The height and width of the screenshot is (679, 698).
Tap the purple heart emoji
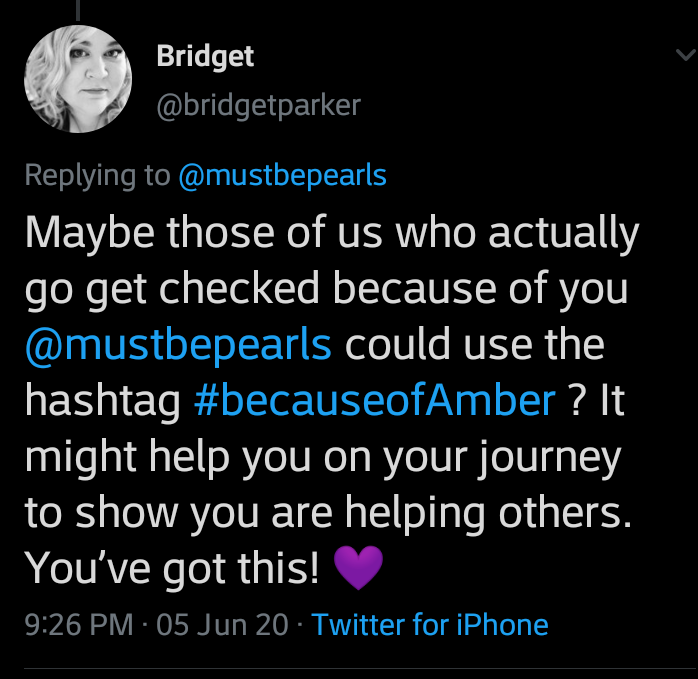pos(358,568)
